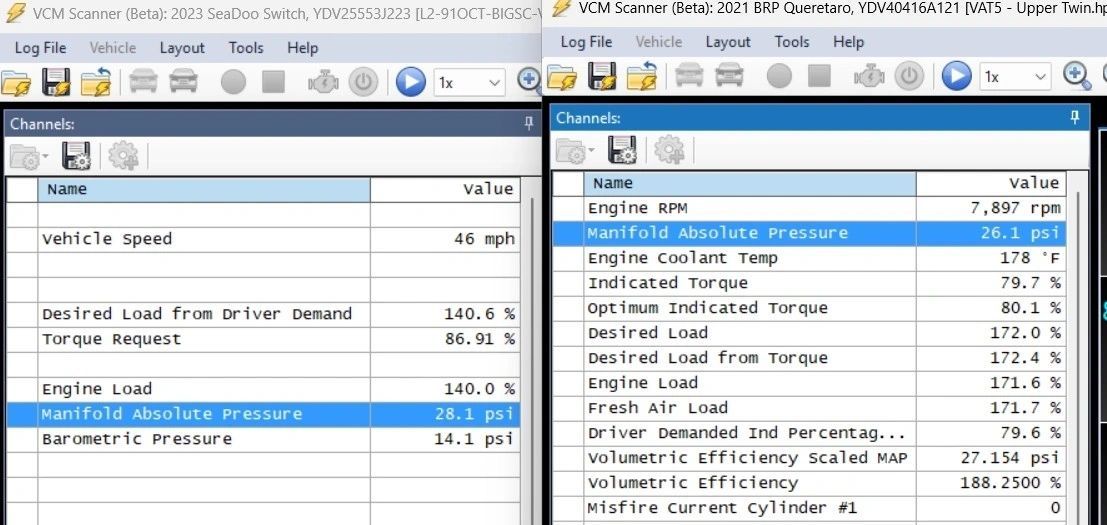This screenshot has width=1107, height=525.
Task: Click first gray car icon in BRP Queretaro toolbar
Action: [689, 76]
